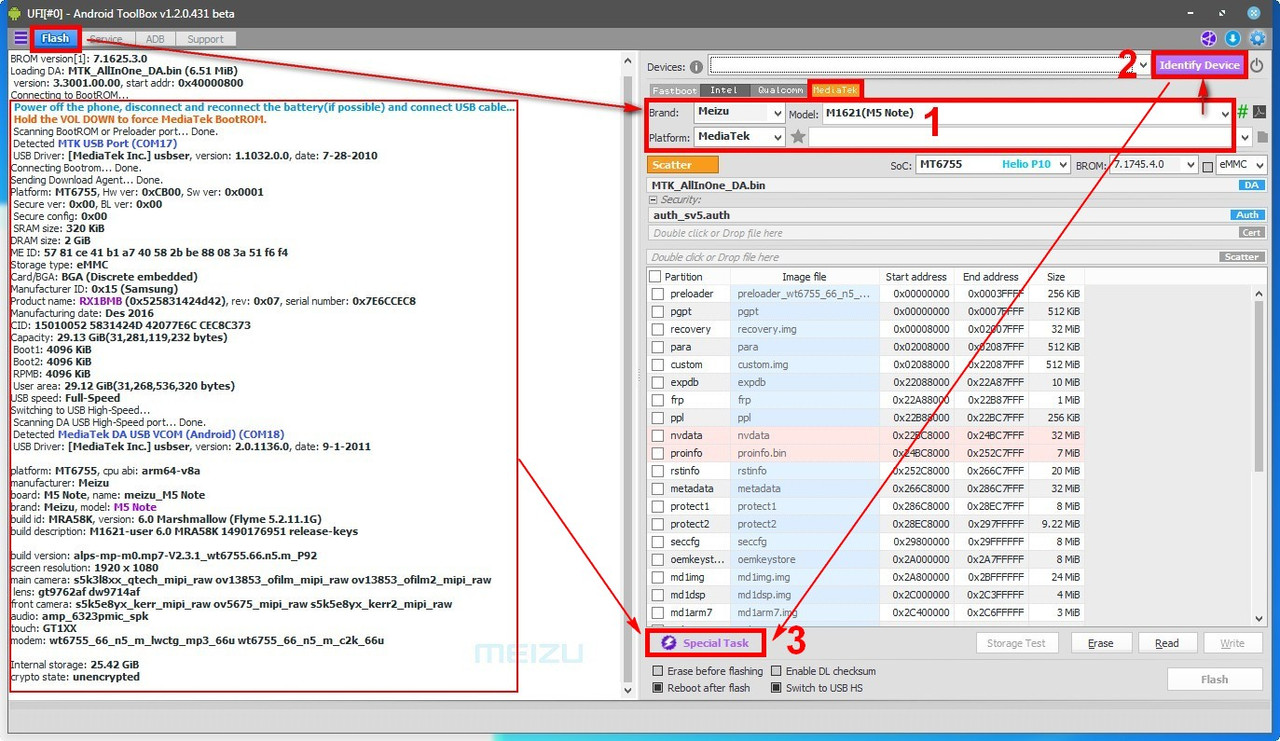Image resolution: width=1280 pixels, height=741 pixels.
Task: Select the Intel platform tab
Action: 724,90
